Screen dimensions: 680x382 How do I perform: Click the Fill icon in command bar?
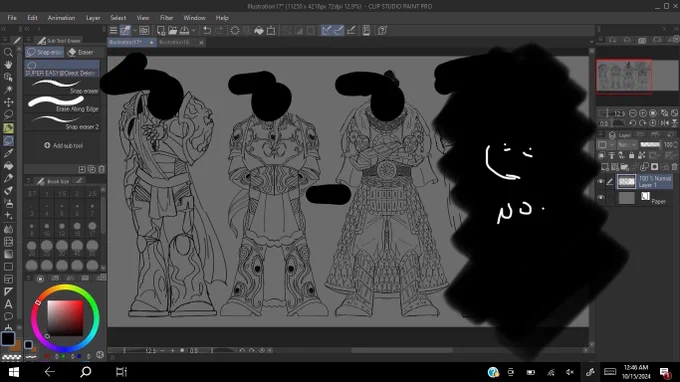click(259, 30)
